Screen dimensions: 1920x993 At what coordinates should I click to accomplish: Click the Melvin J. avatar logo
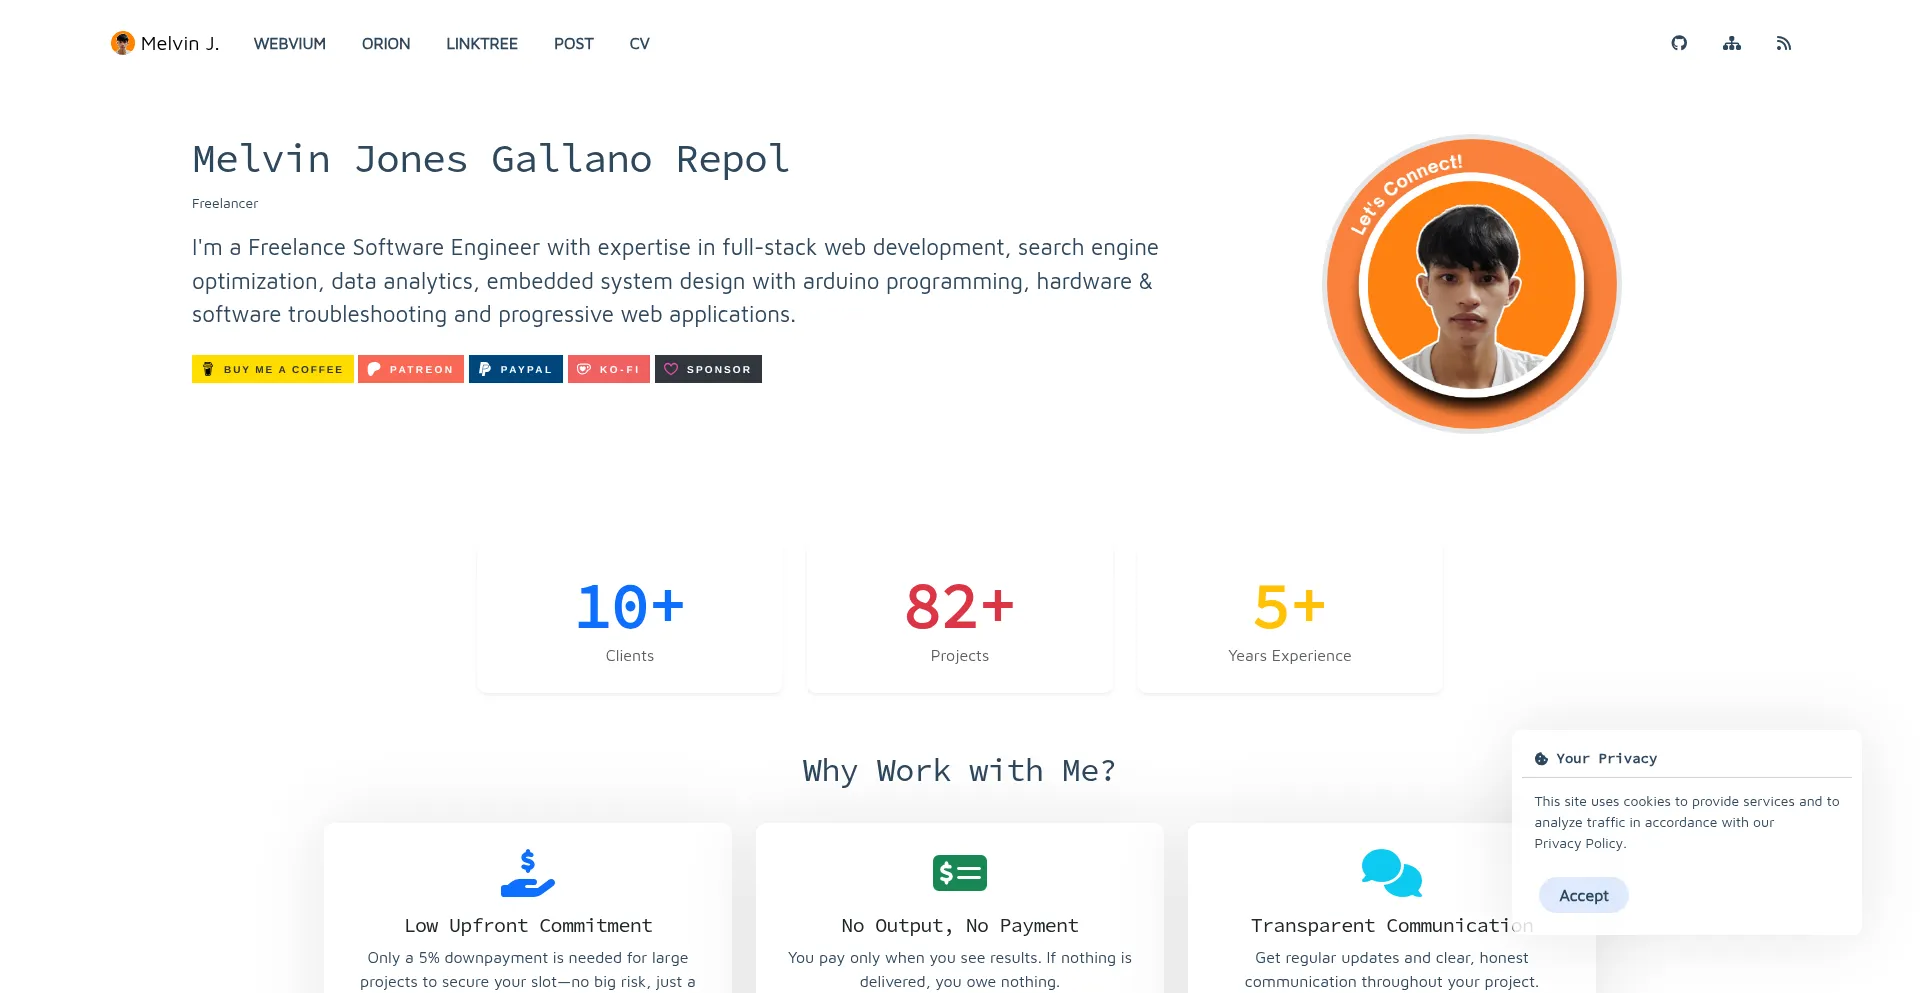(x=123, y=43)
